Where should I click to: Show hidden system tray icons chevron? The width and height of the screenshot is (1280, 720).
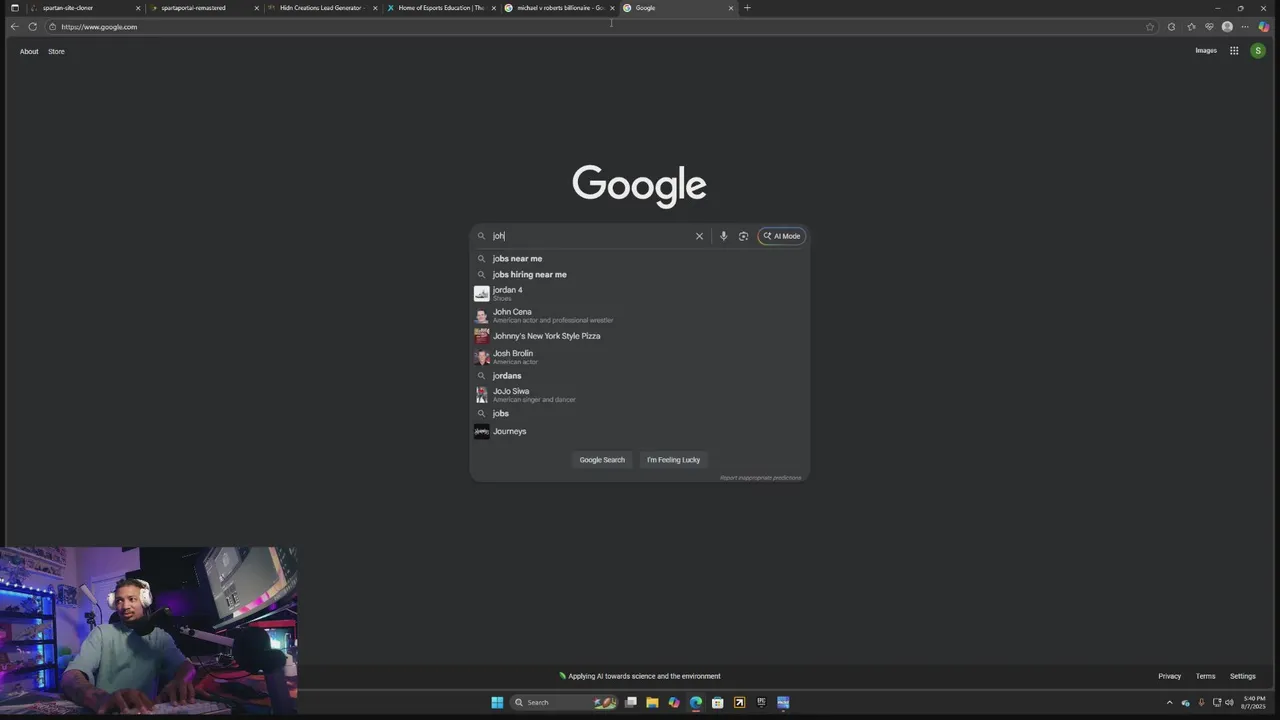1169,702
